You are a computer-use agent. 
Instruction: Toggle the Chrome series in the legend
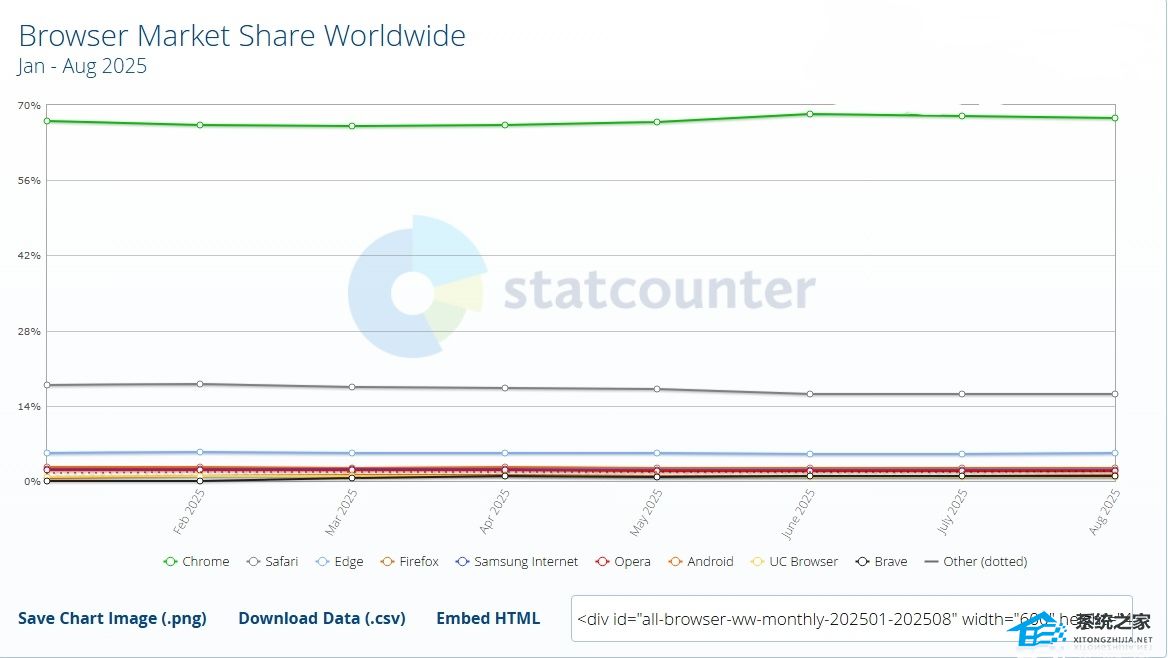(197, 562)
